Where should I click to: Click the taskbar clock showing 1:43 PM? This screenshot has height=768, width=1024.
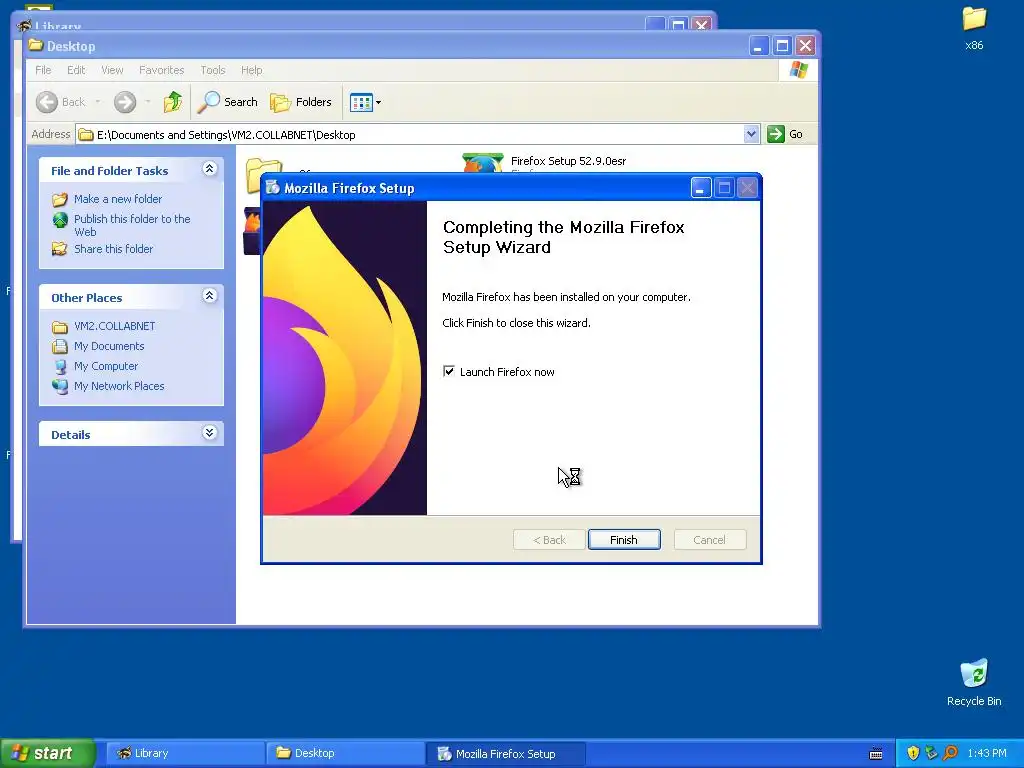pyautogui.click(x=987, y=753)
